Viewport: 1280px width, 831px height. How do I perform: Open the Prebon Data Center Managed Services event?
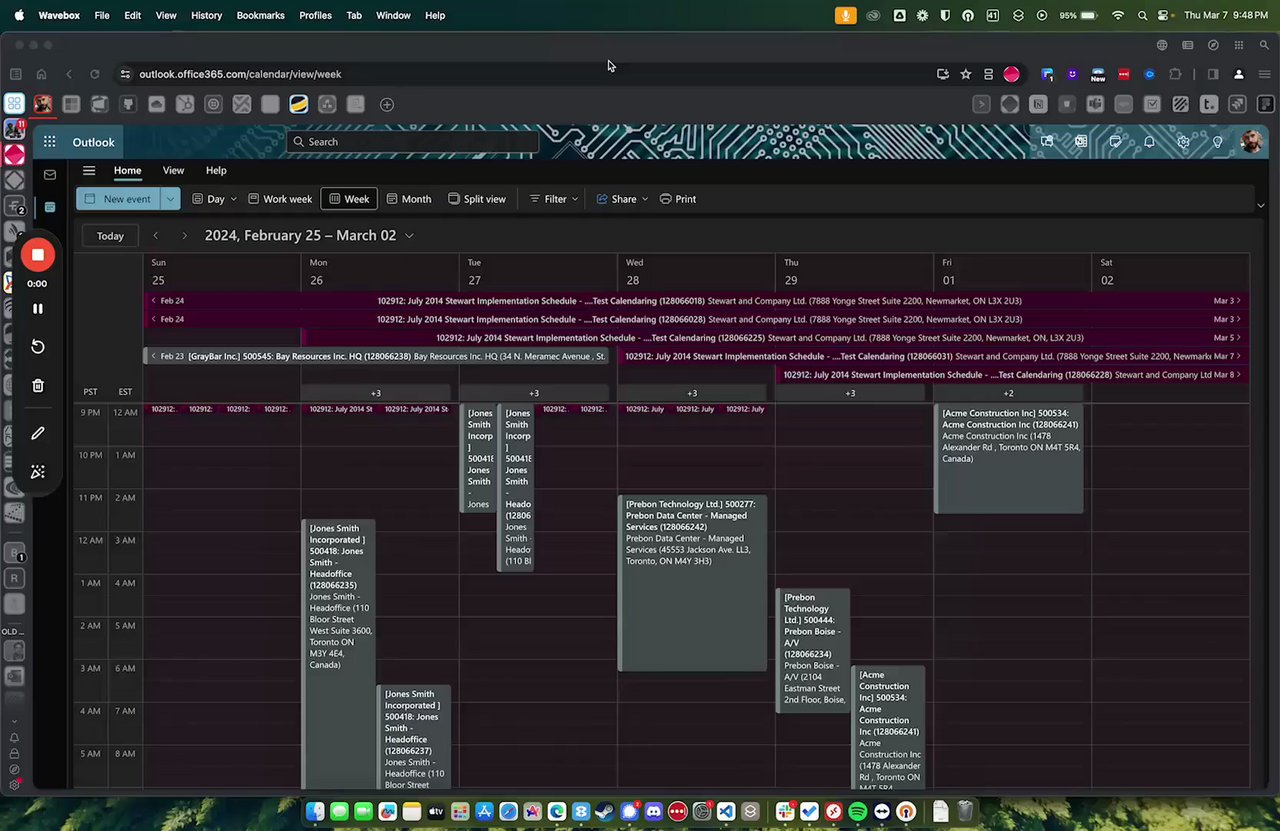coord(693,583)
